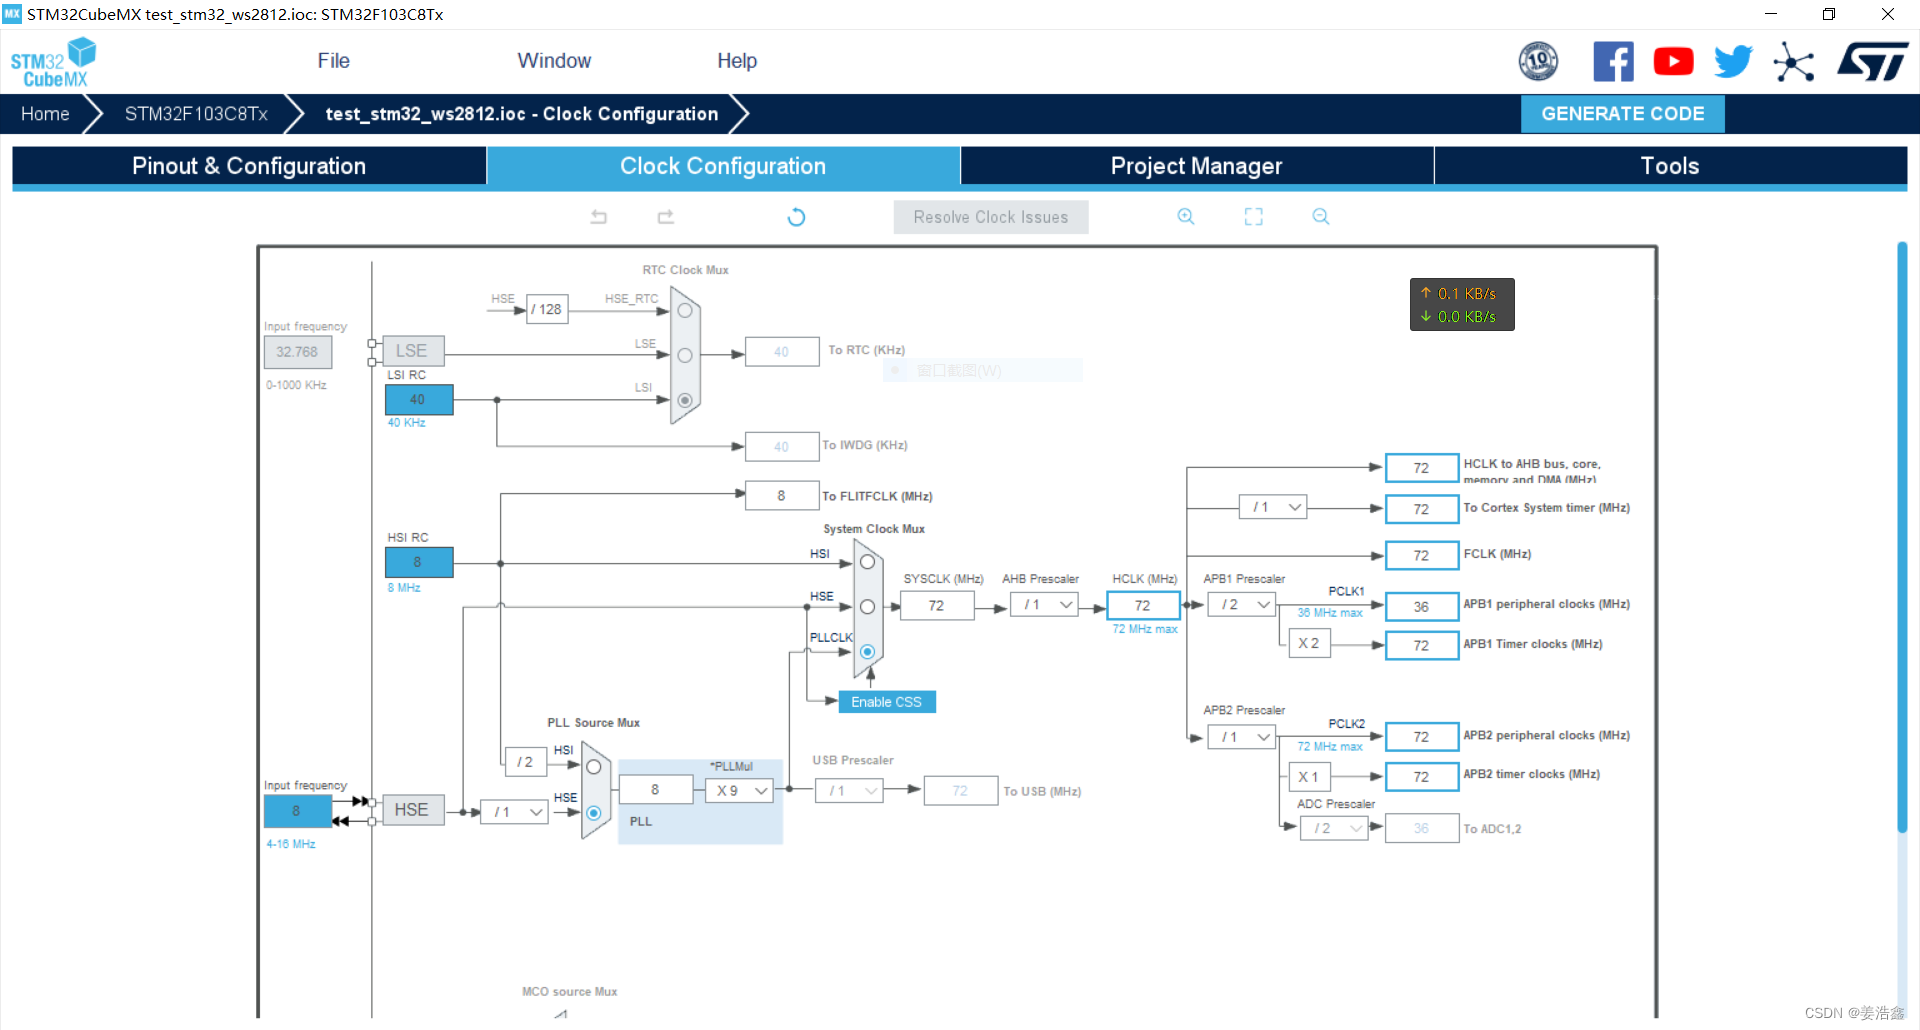Screen dimensions: 1920x1030
Task: Go to Home breadcrumb
Action: coord(45,114)
